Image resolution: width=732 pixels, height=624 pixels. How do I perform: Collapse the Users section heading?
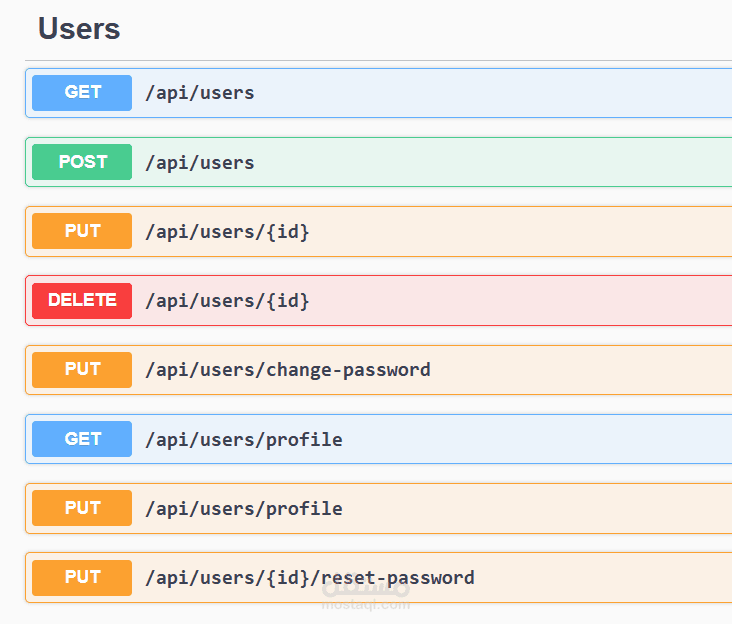79,29
